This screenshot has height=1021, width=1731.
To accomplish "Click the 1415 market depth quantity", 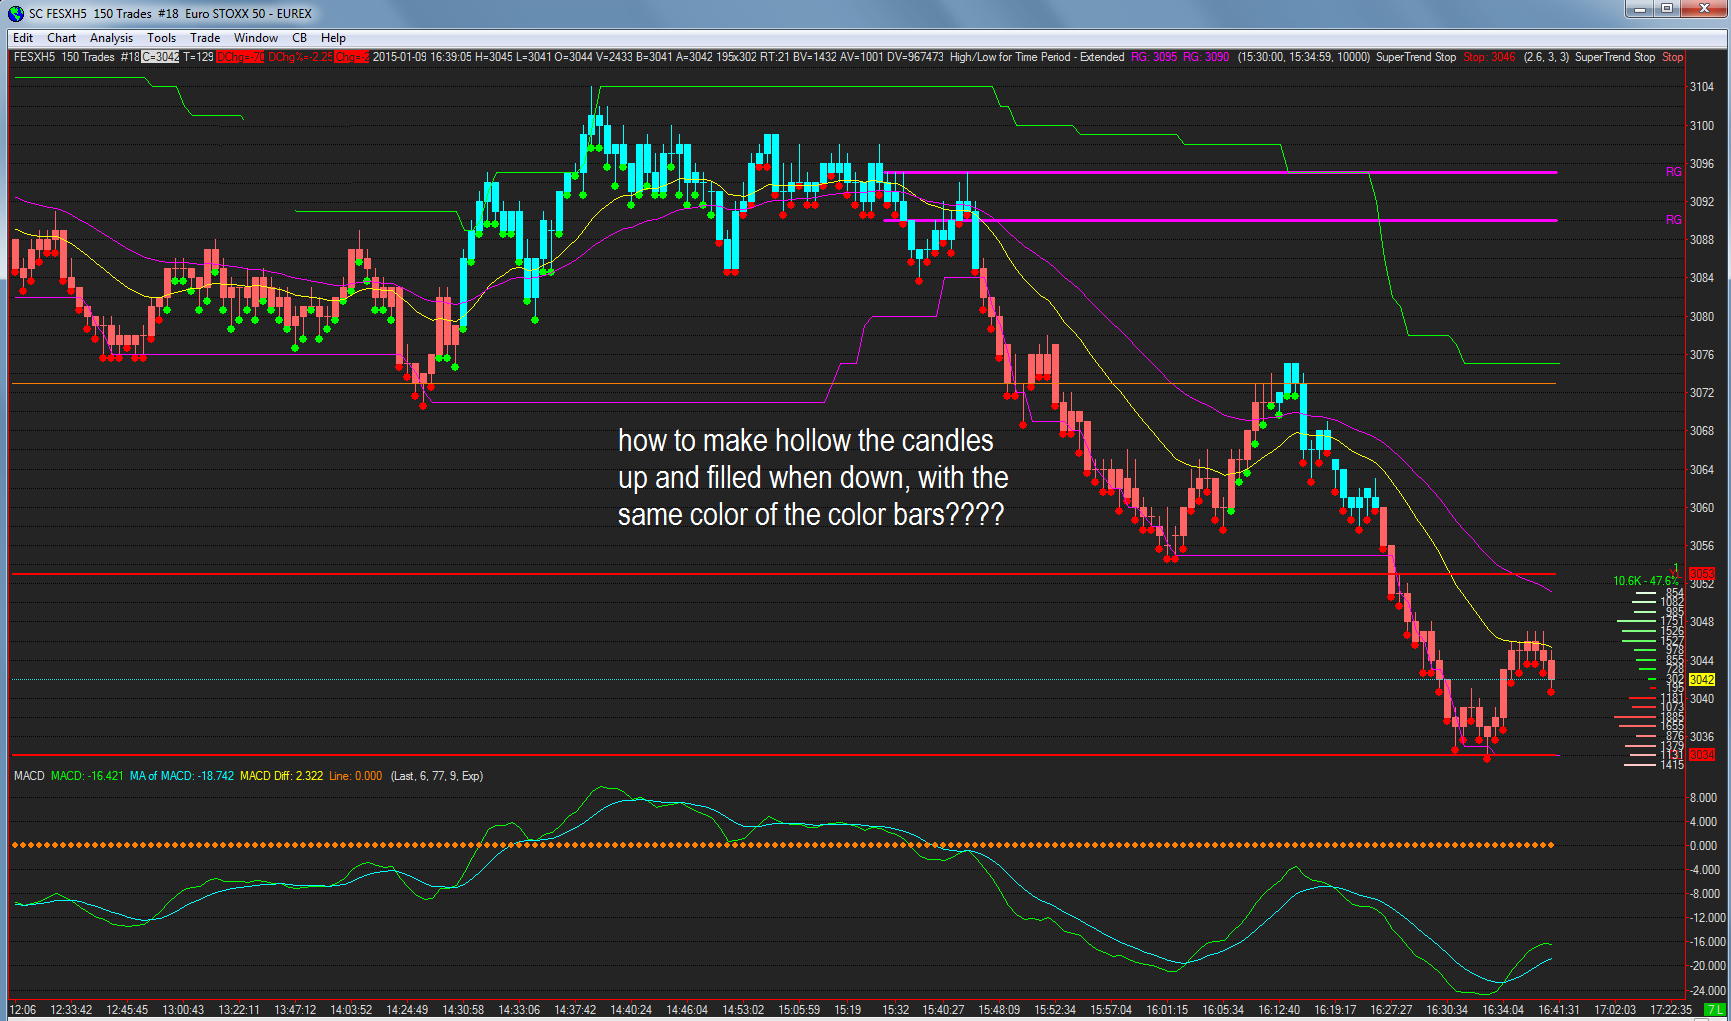I will [1672, 765].
